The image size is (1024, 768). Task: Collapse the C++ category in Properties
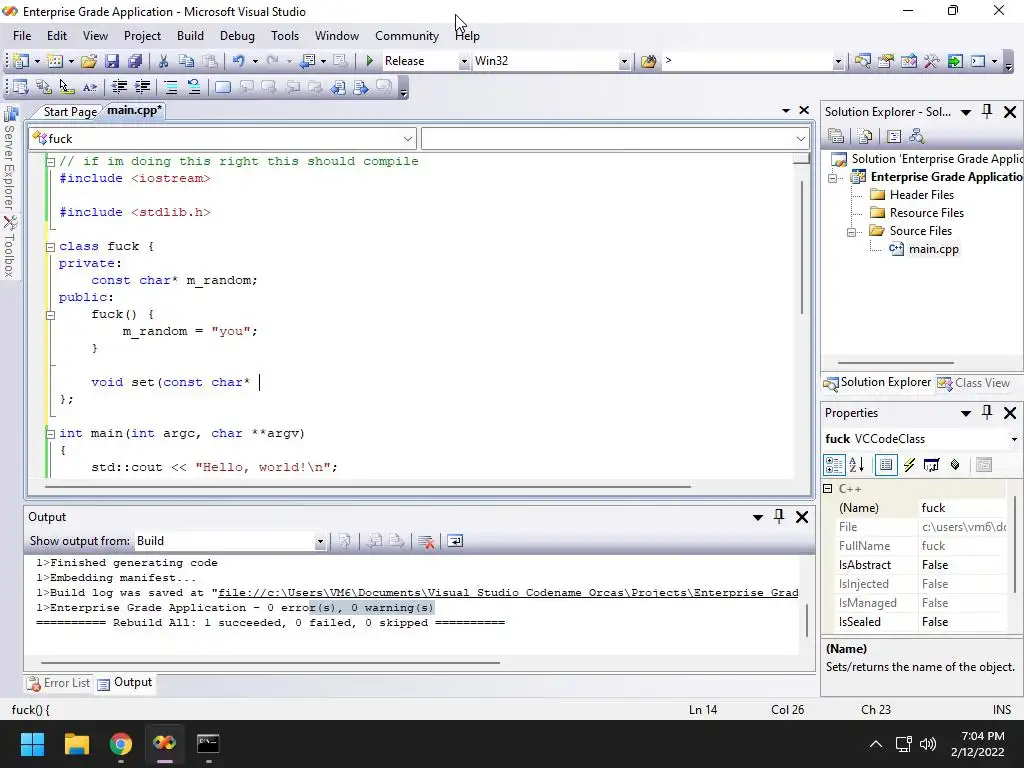coord(827,488)
